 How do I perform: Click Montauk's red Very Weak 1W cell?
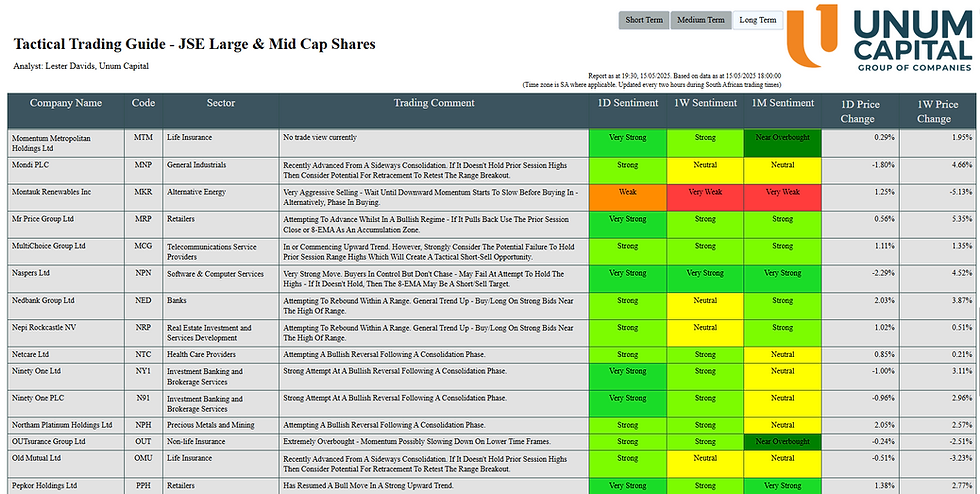(x=705, y=198)
